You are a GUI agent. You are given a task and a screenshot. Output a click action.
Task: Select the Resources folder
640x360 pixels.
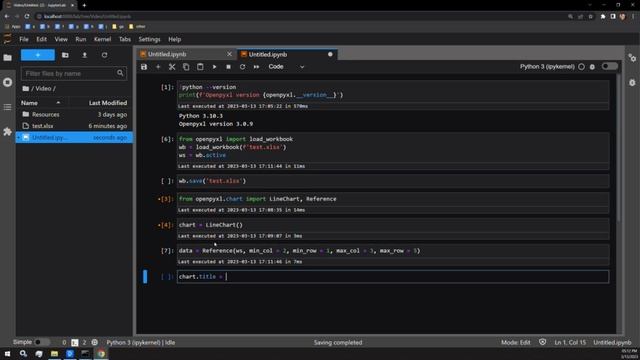[74, 114]
